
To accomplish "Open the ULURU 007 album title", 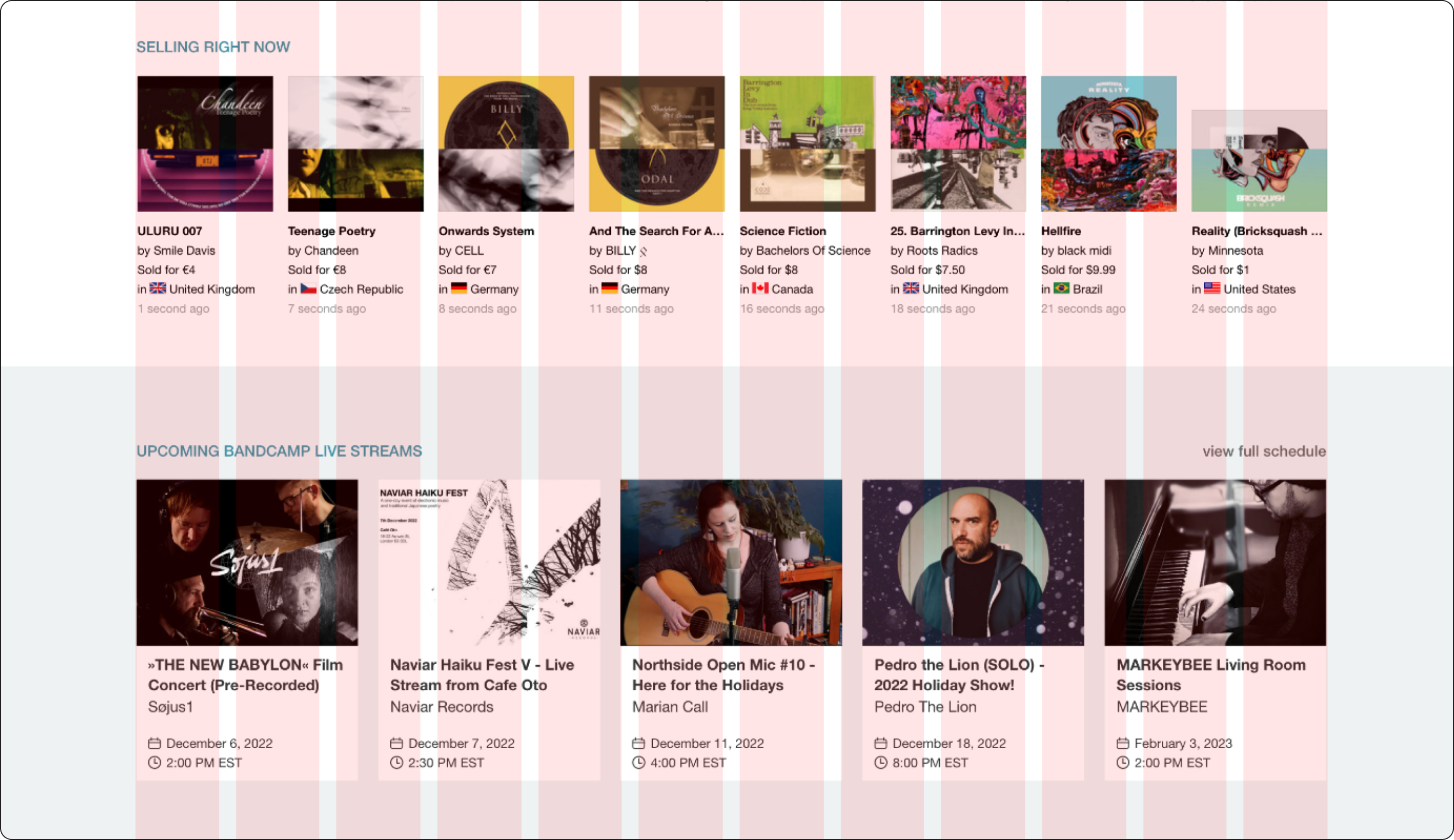I will [170, 231].
